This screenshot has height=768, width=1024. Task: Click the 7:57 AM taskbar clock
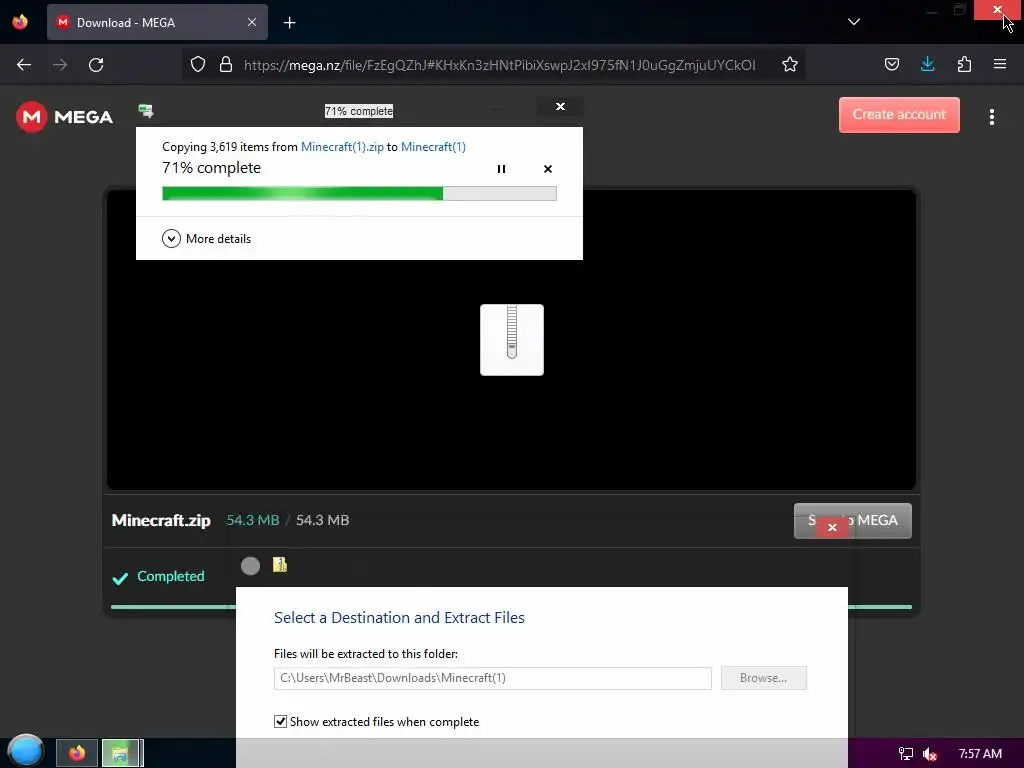click(980, 754)
